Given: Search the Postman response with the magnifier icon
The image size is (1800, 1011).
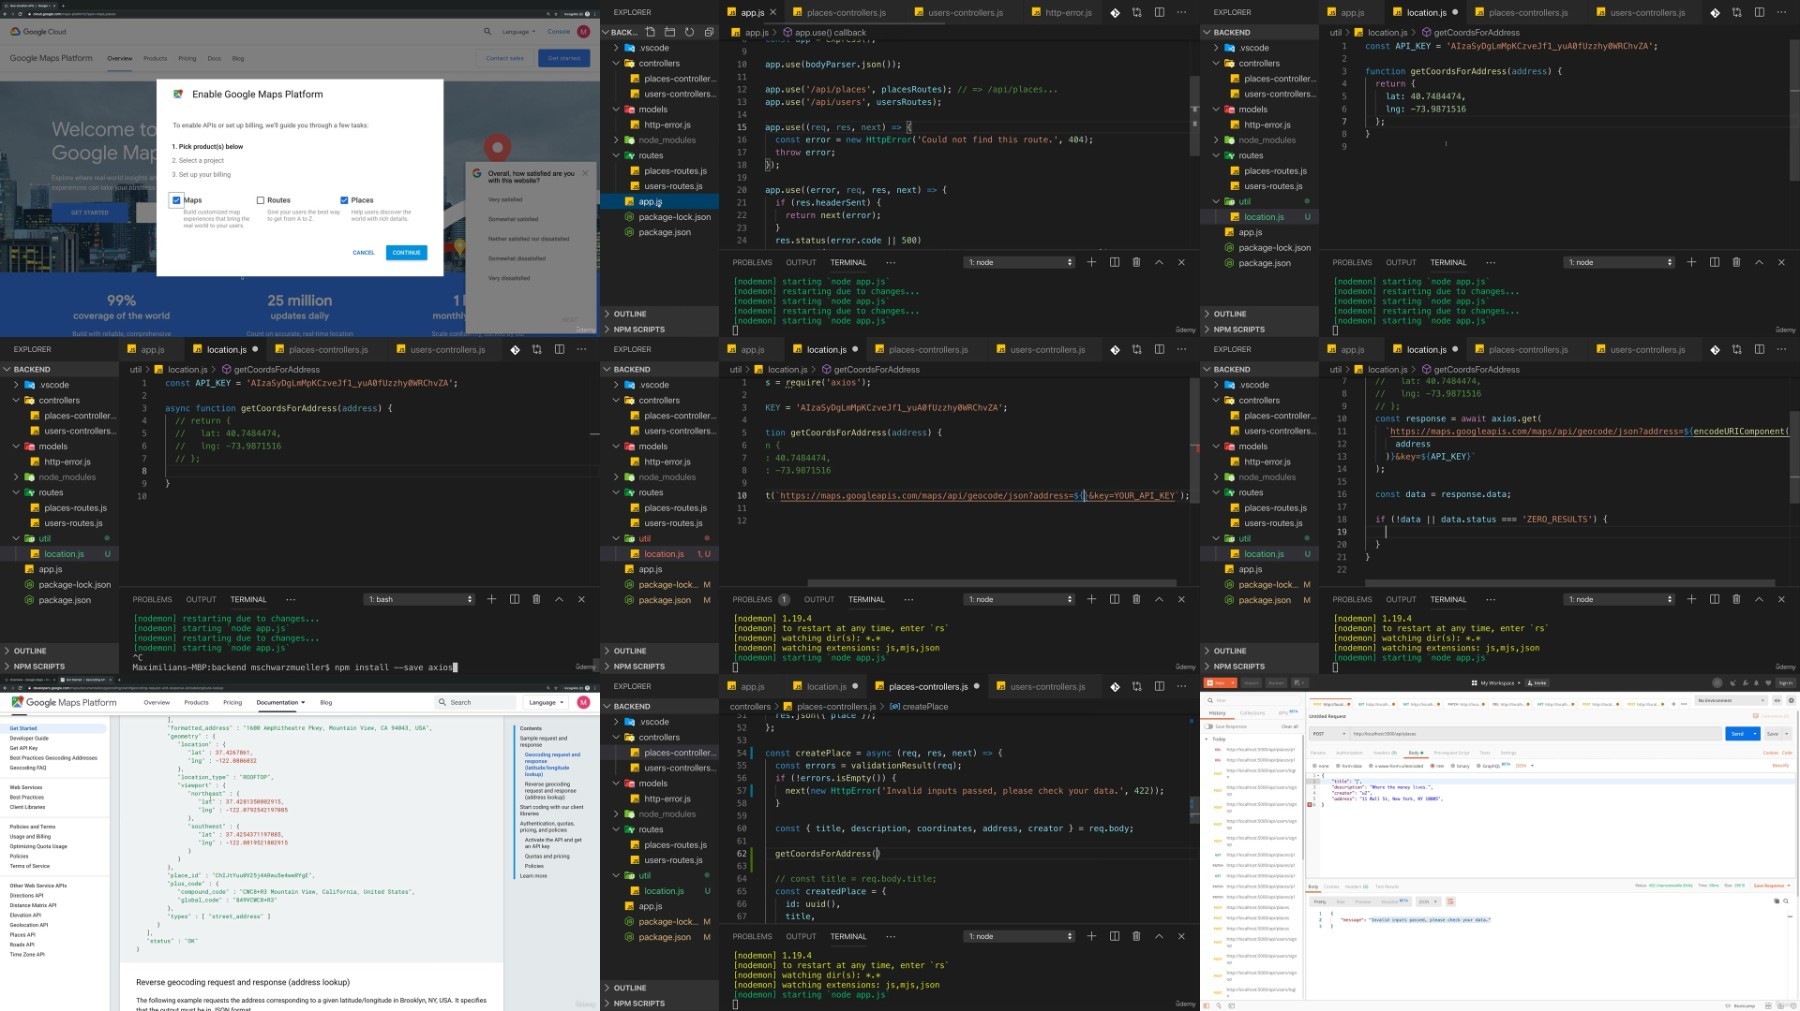Looking at the screenshot, I should coord(1786,901).
